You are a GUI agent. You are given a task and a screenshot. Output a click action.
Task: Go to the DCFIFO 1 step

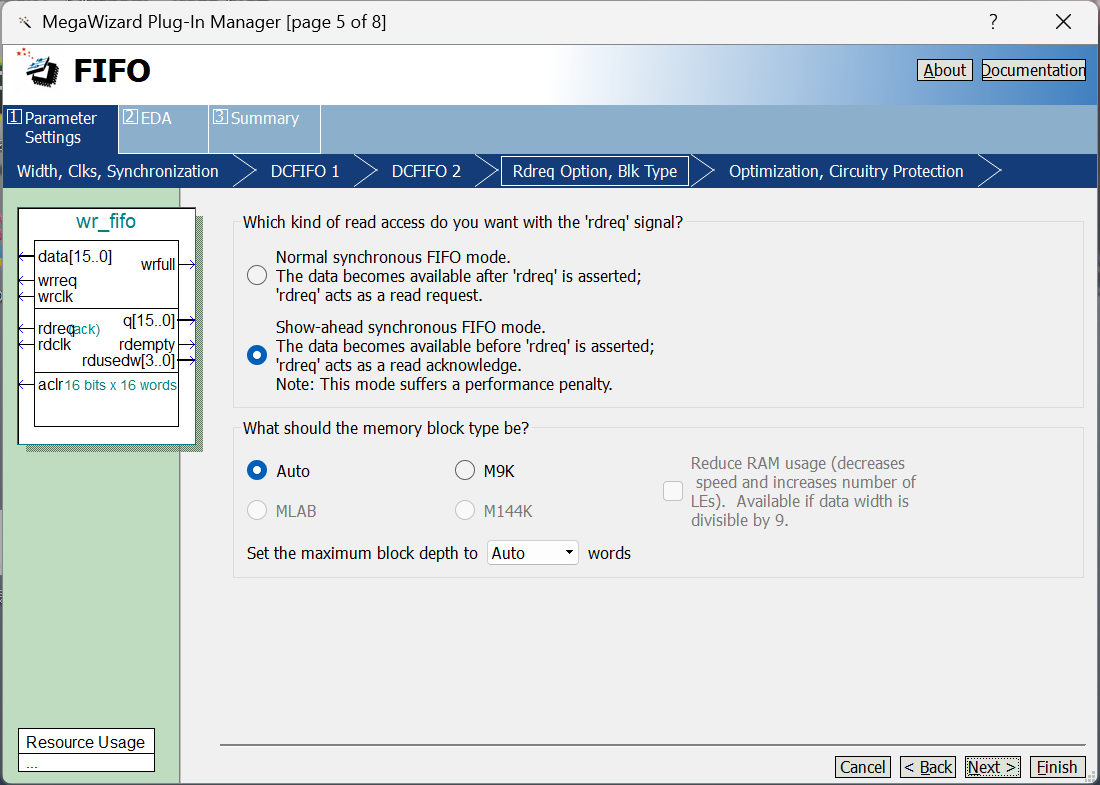point(305,171)
